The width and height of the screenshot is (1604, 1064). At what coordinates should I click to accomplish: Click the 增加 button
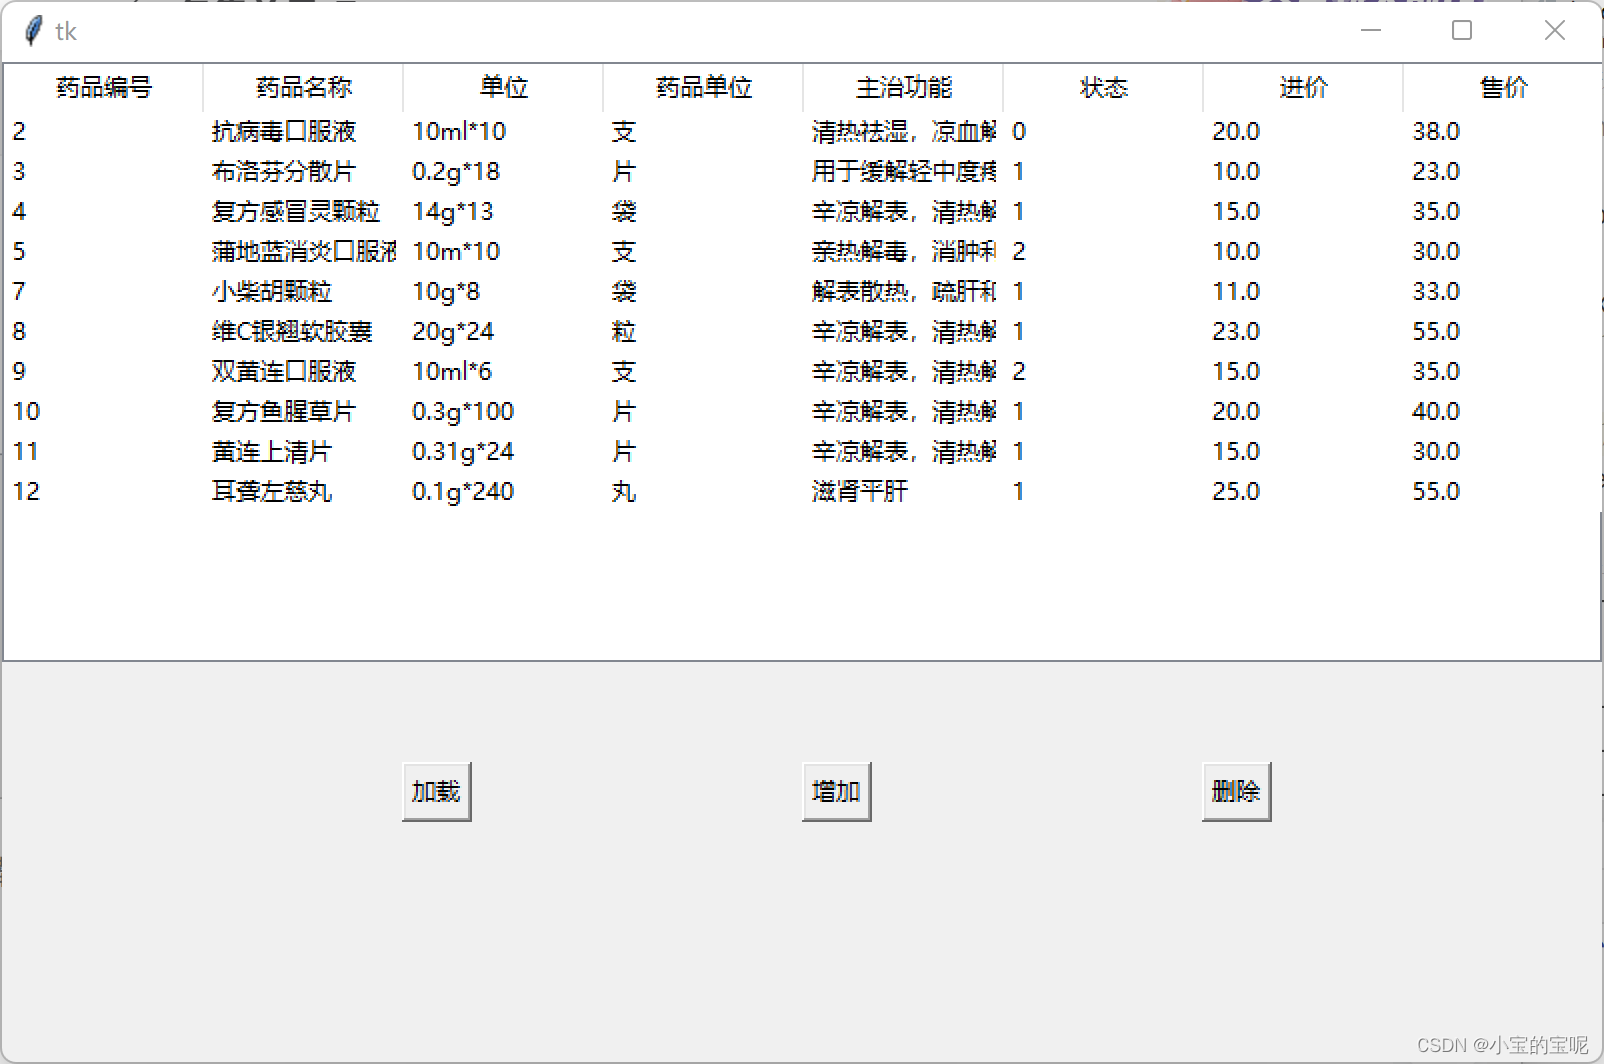pos(836,791)
